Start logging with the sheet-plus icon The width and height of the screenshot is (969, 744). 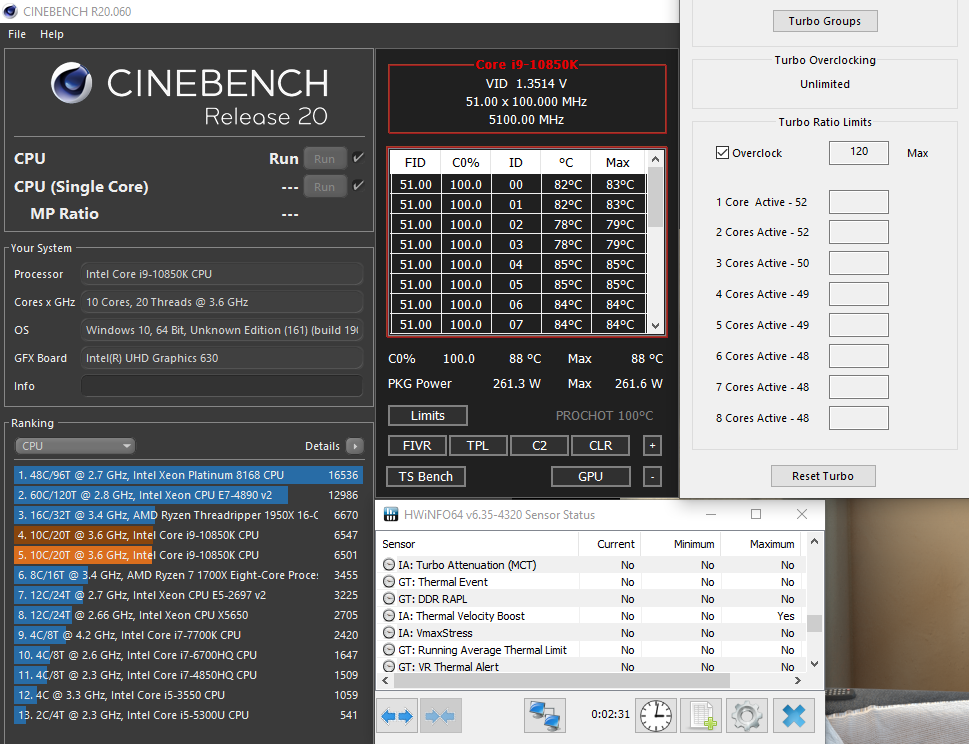pyautogui.click(x=701, y=716)
